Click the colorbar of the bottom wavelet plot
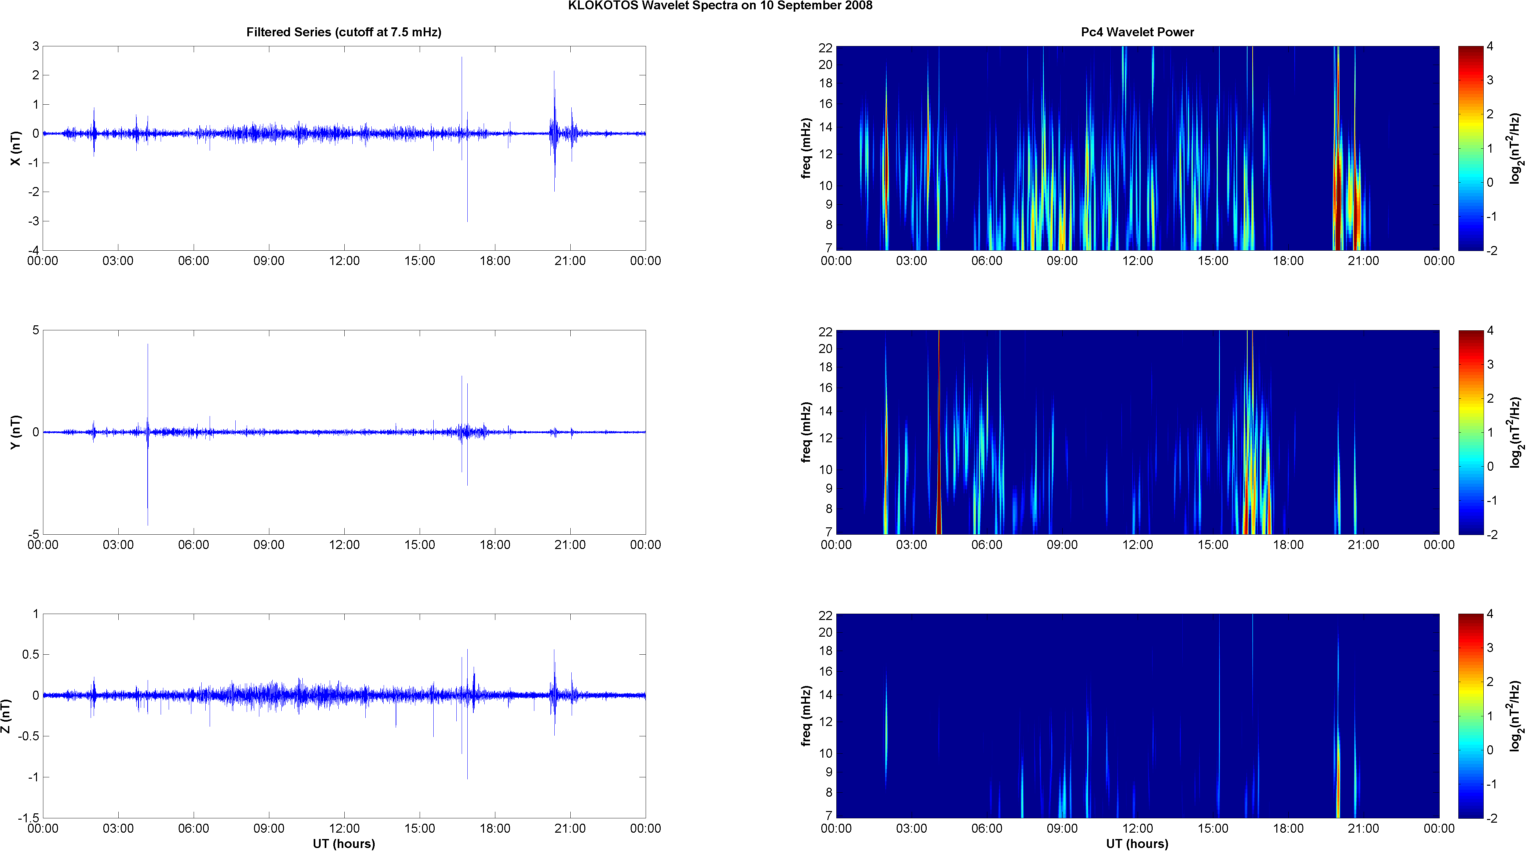This screenshot has height=851, width=1526. coord(1470,716)
